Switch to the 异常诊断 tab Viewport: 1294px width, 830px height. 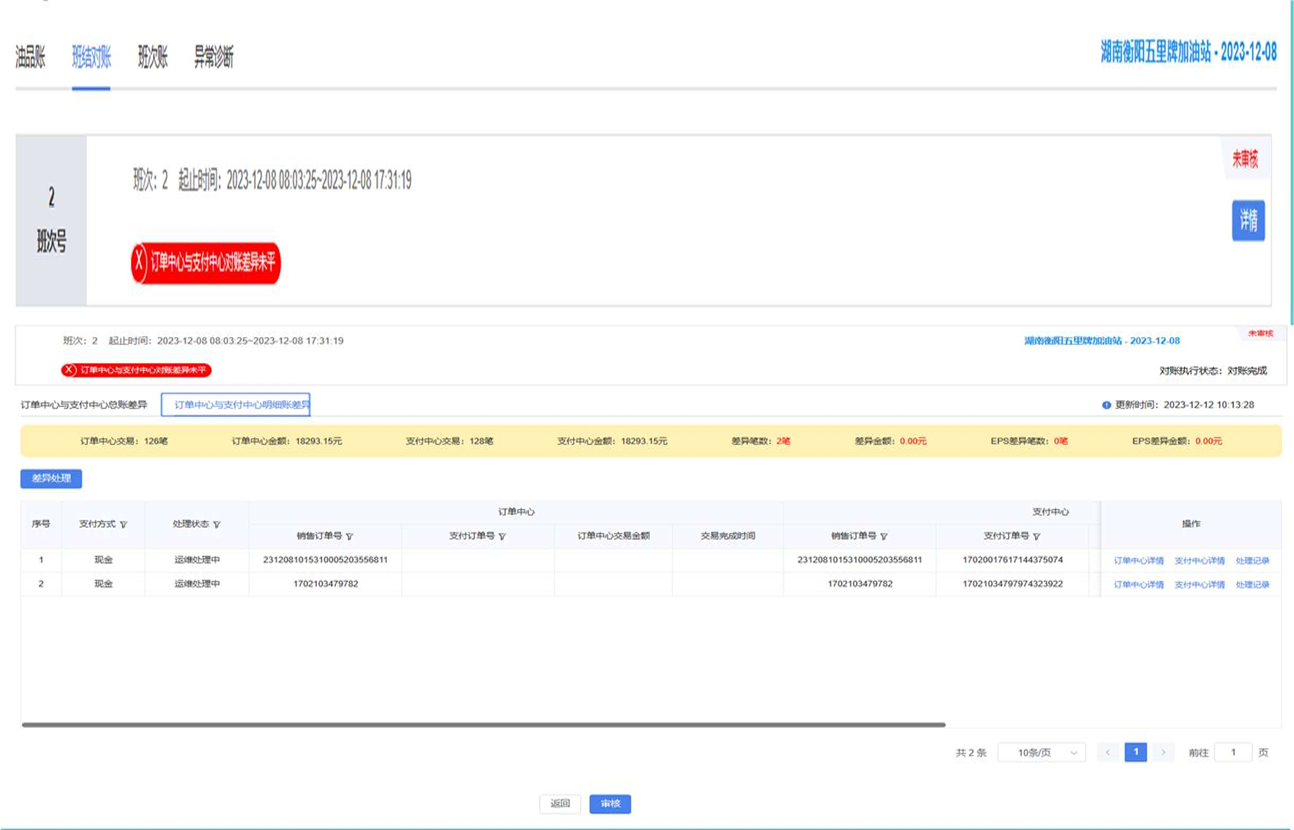(x=213, y=57)
